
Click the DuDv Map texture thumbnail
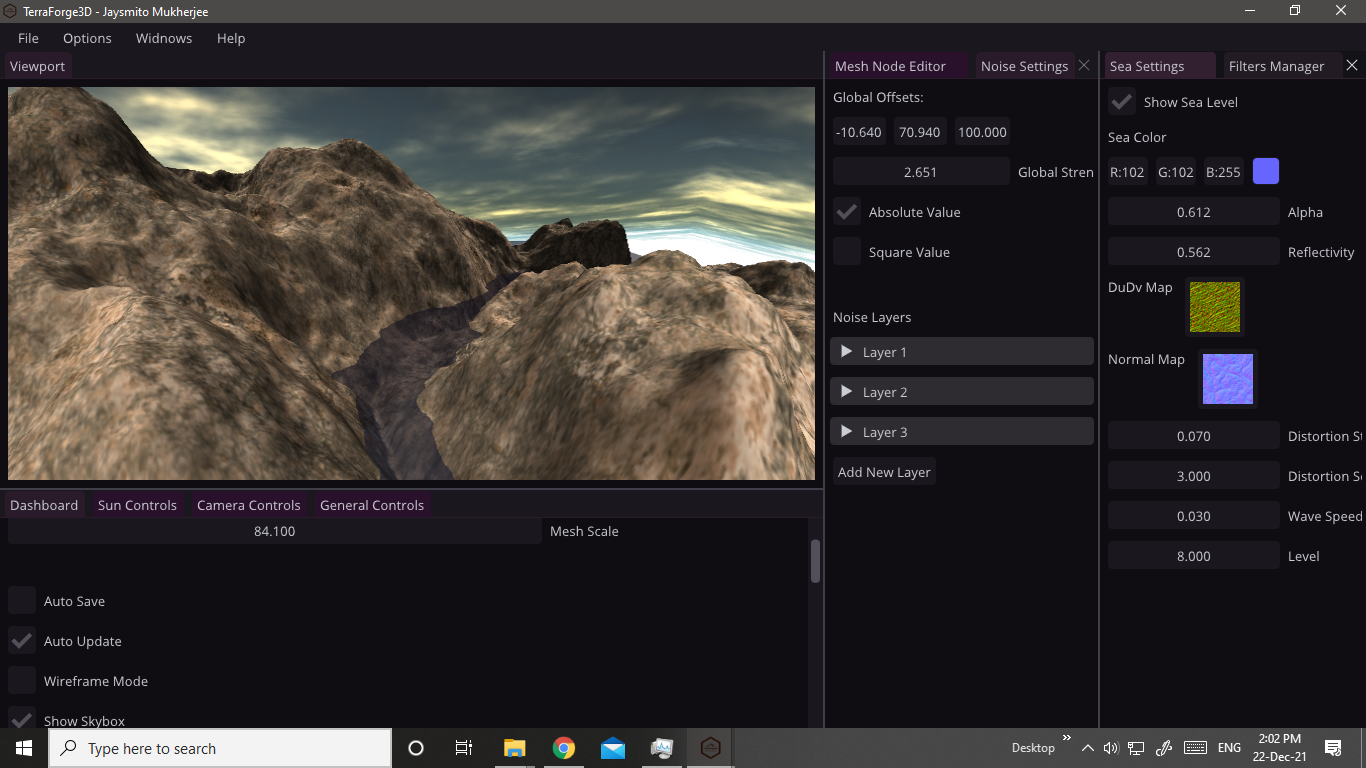pos(1215,307)
